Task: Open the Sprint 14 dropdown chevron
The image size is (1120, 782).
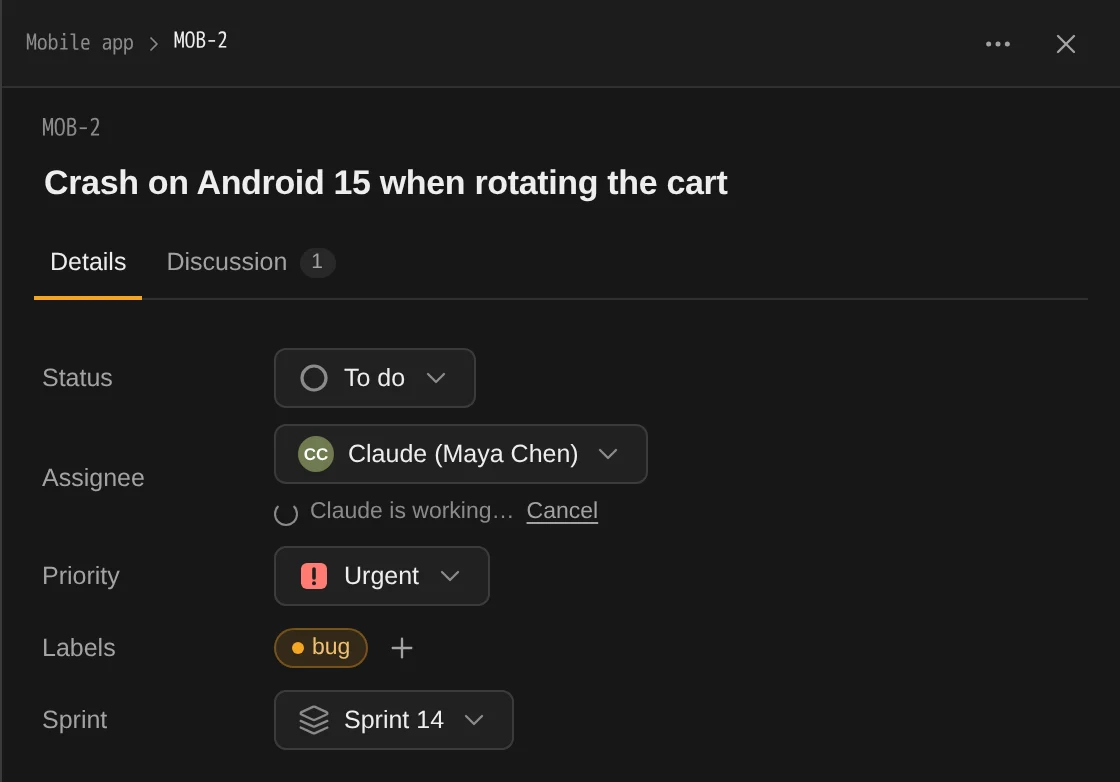Action: [474, 720]
